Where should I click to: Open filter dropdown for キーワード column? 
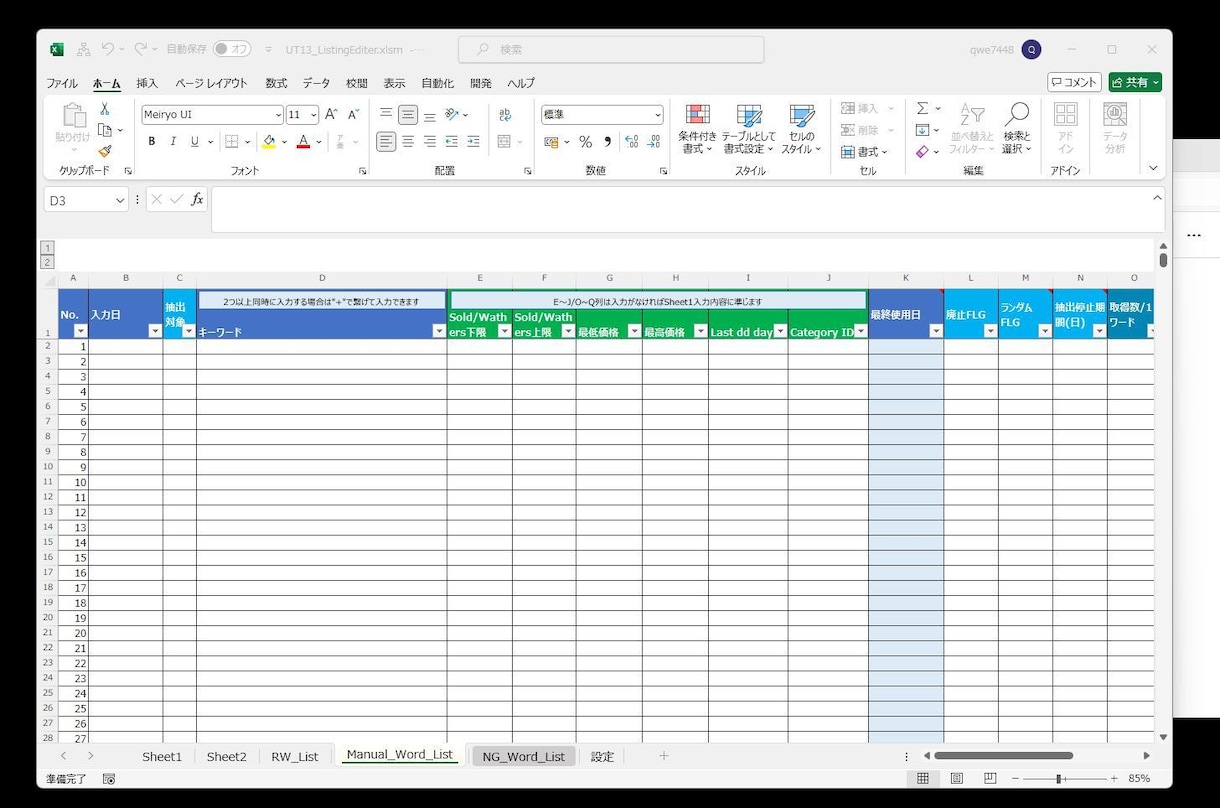(438, 331)
